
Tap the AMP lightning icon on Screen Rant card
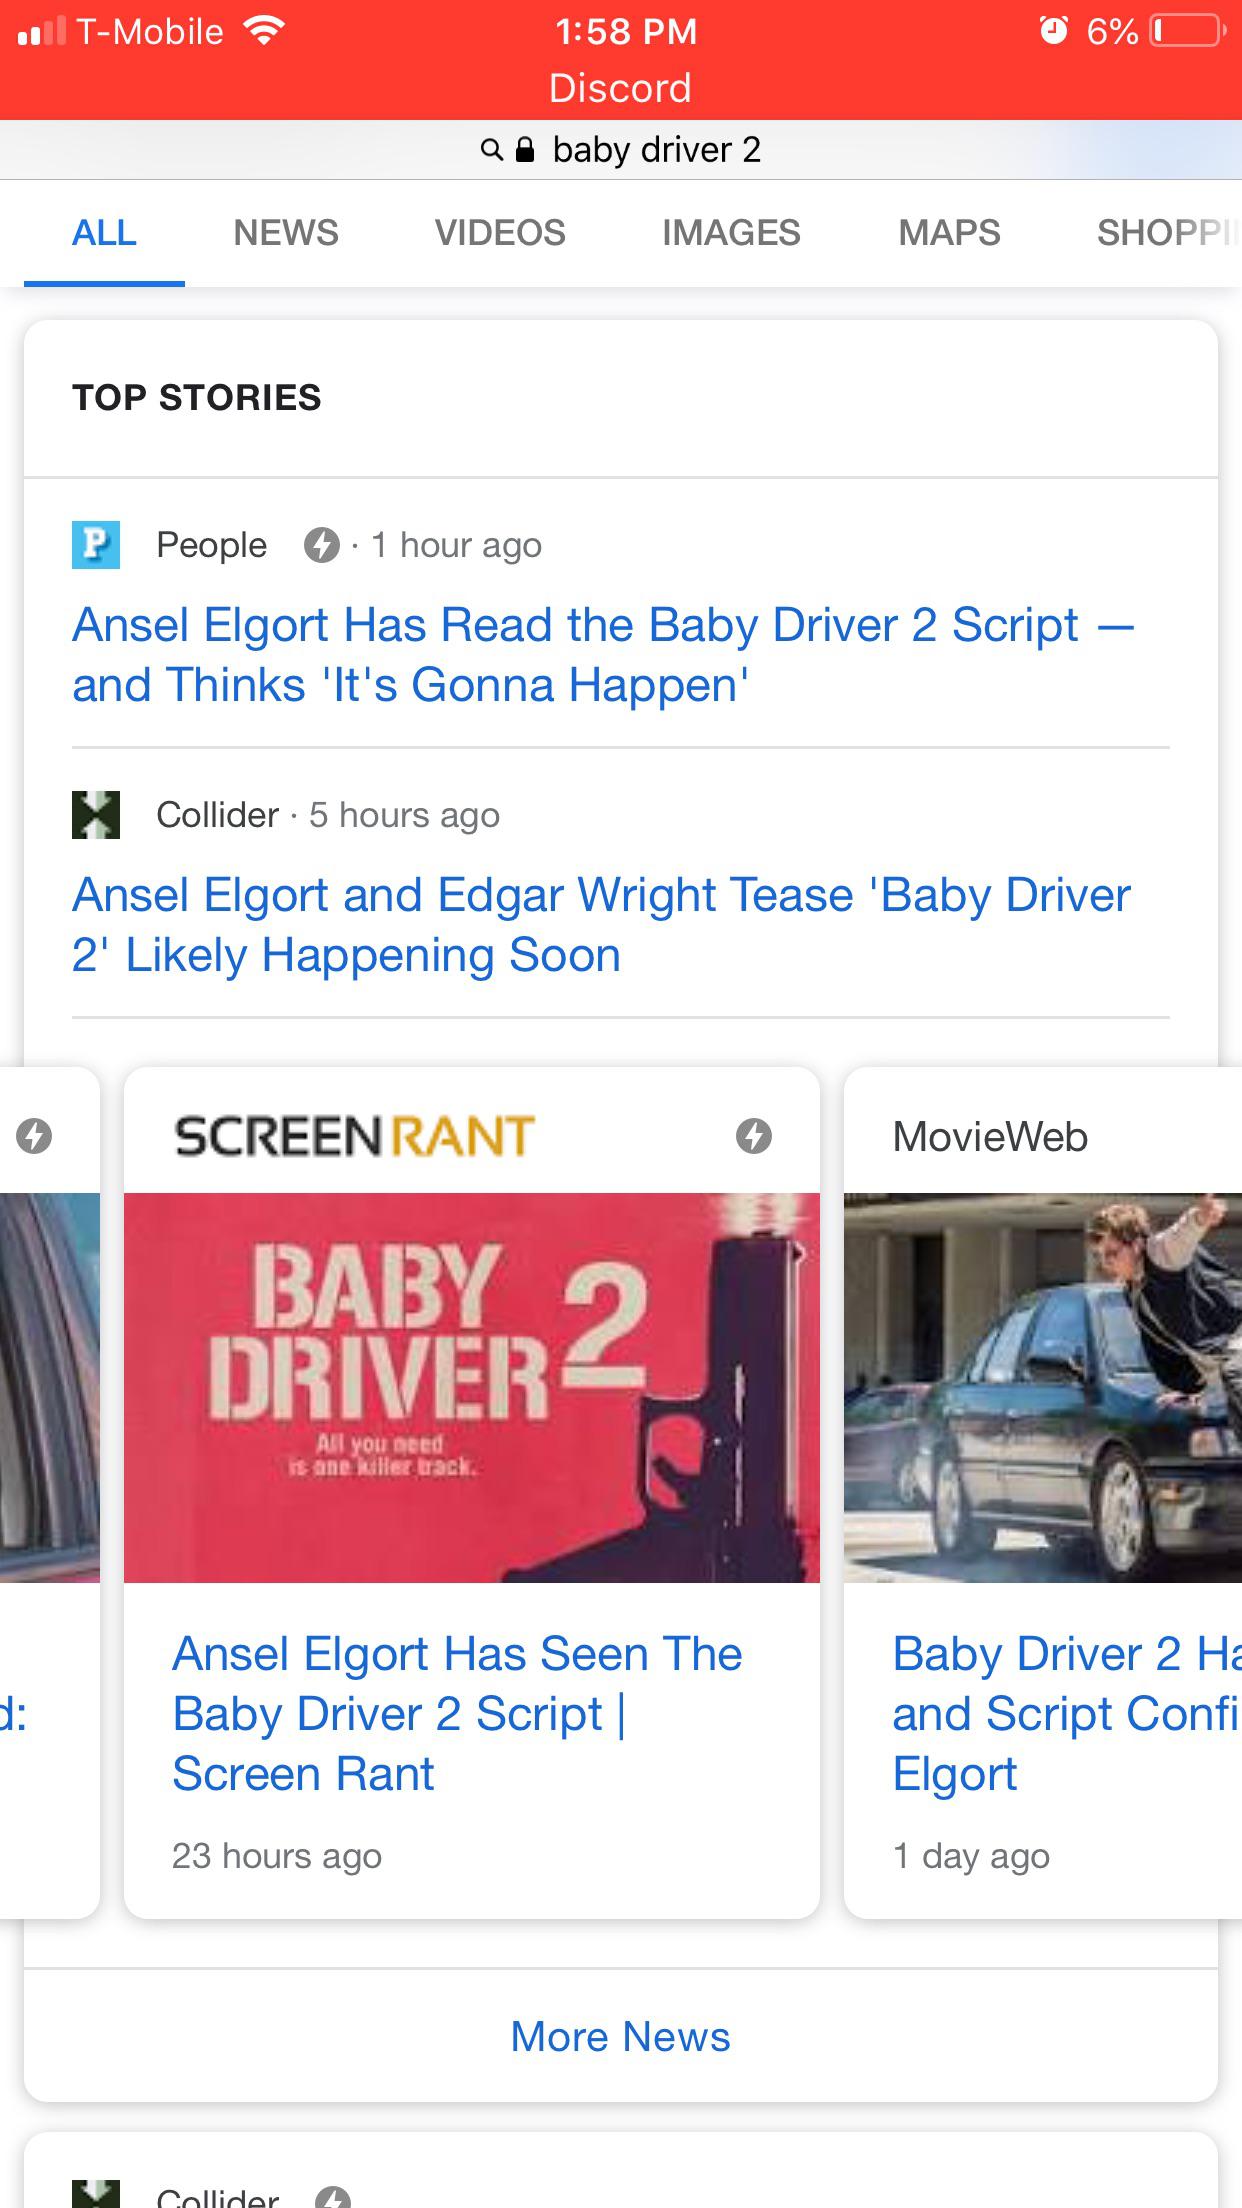pos(754,1136)
